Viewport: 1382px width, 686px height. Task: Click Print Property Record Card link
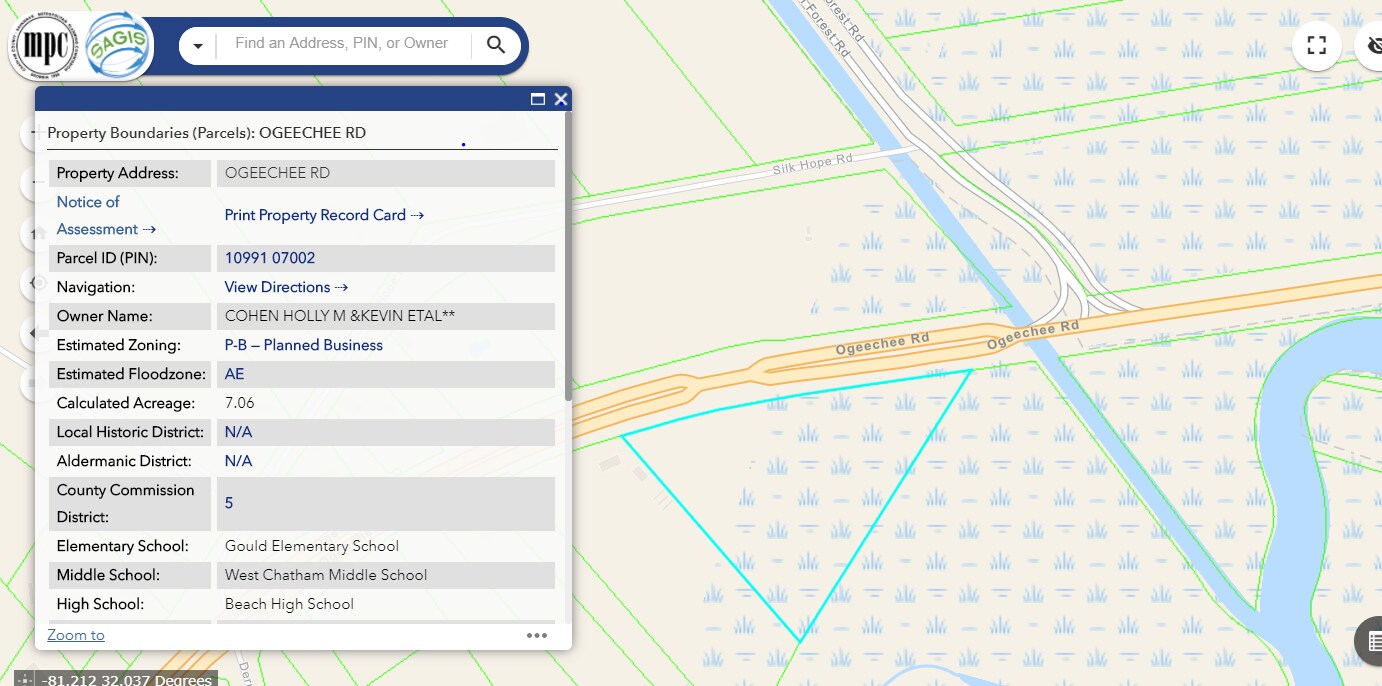(x=324, y=215)
